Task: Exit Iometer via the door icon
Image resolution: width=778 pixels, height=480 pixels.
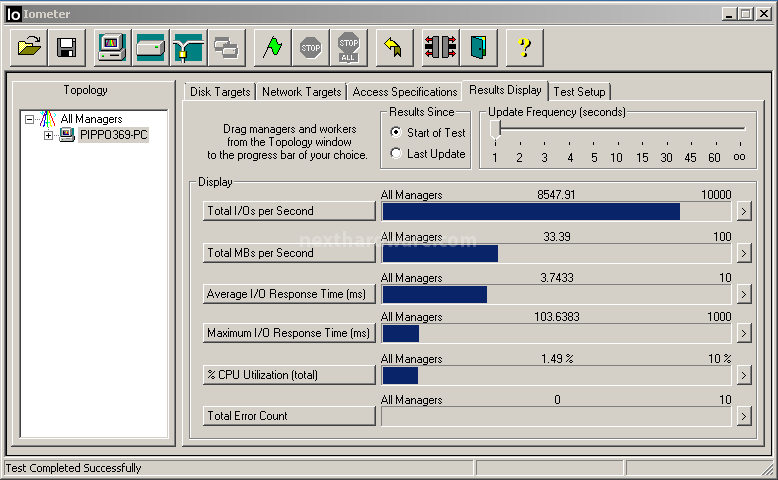Action: click(x=478, y=48)
